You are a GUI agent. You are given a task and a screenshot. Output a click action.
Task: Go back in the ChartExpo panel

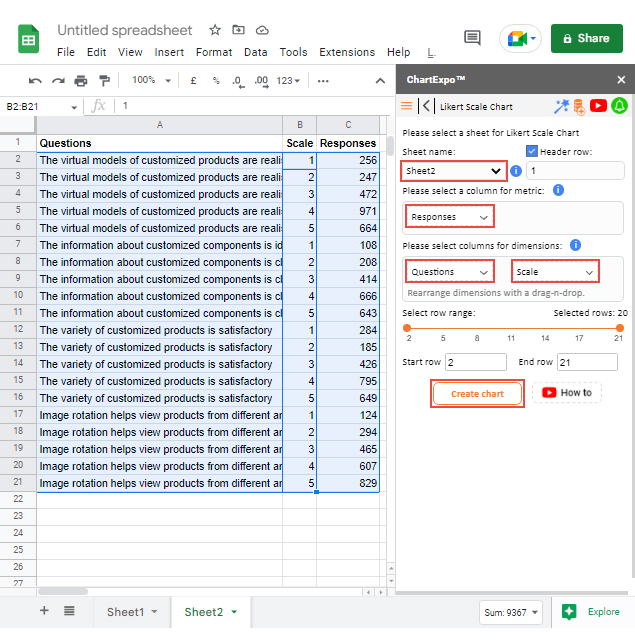426,106
